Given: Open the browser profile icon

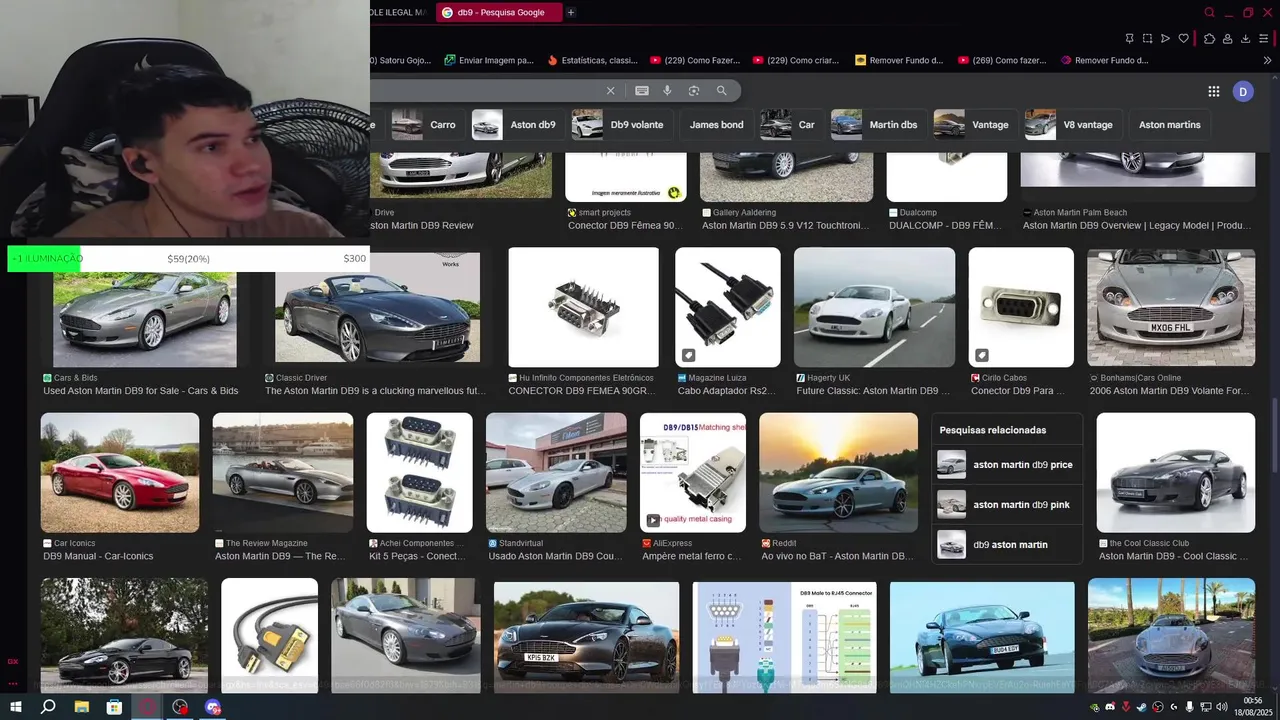Looking at the screenshot, I should pos(1227,38).
